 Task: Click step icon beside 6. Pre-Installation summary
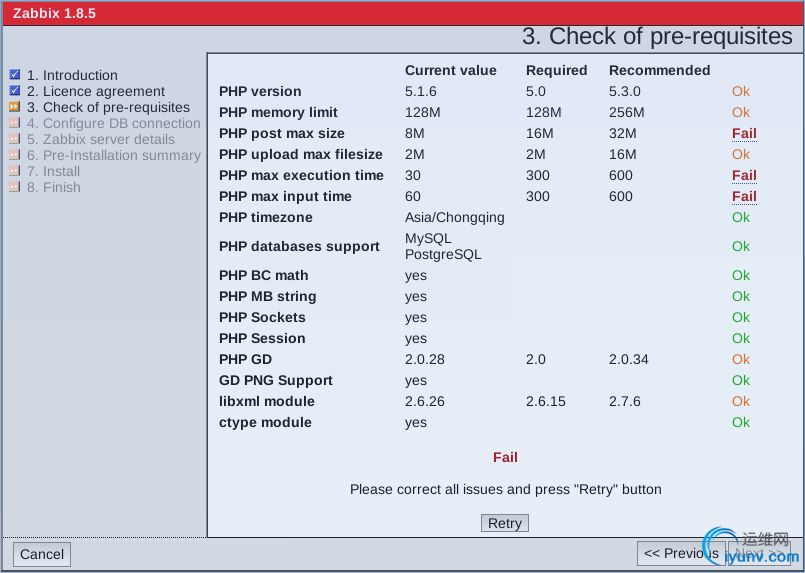15,155
